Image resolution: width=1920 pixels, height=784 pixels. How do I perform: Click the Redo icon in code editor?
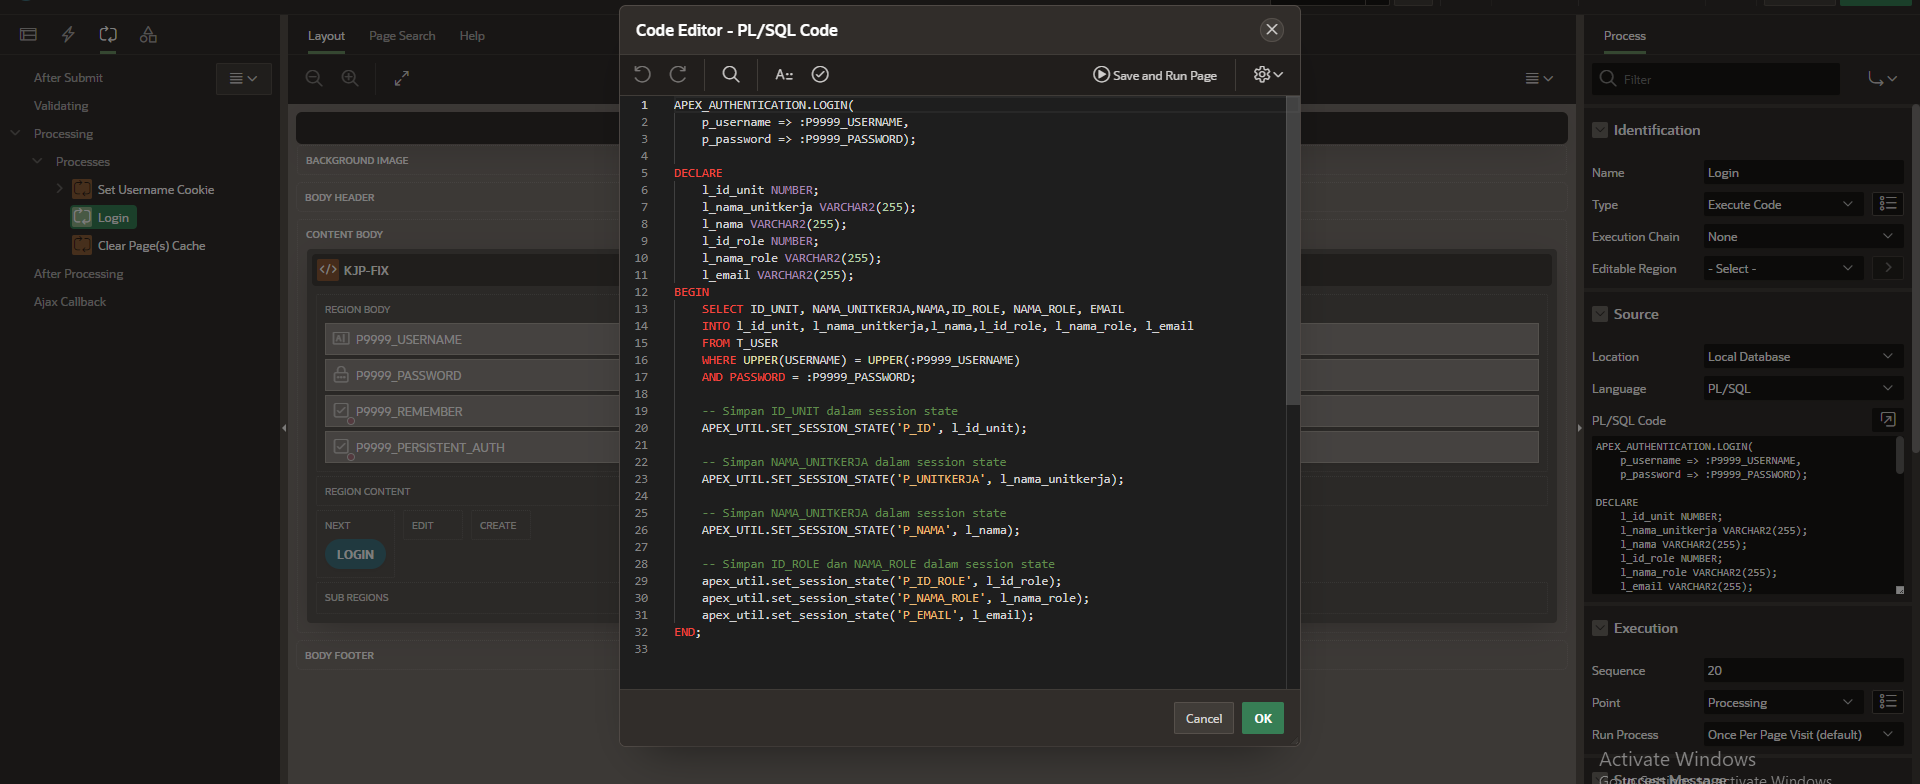[678, 74]
